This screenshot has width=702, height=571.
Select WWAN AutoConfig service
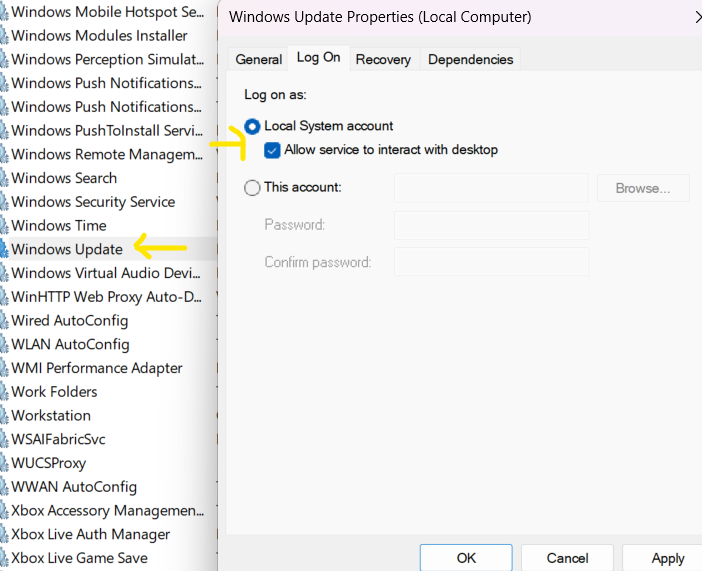coord(107,486)
